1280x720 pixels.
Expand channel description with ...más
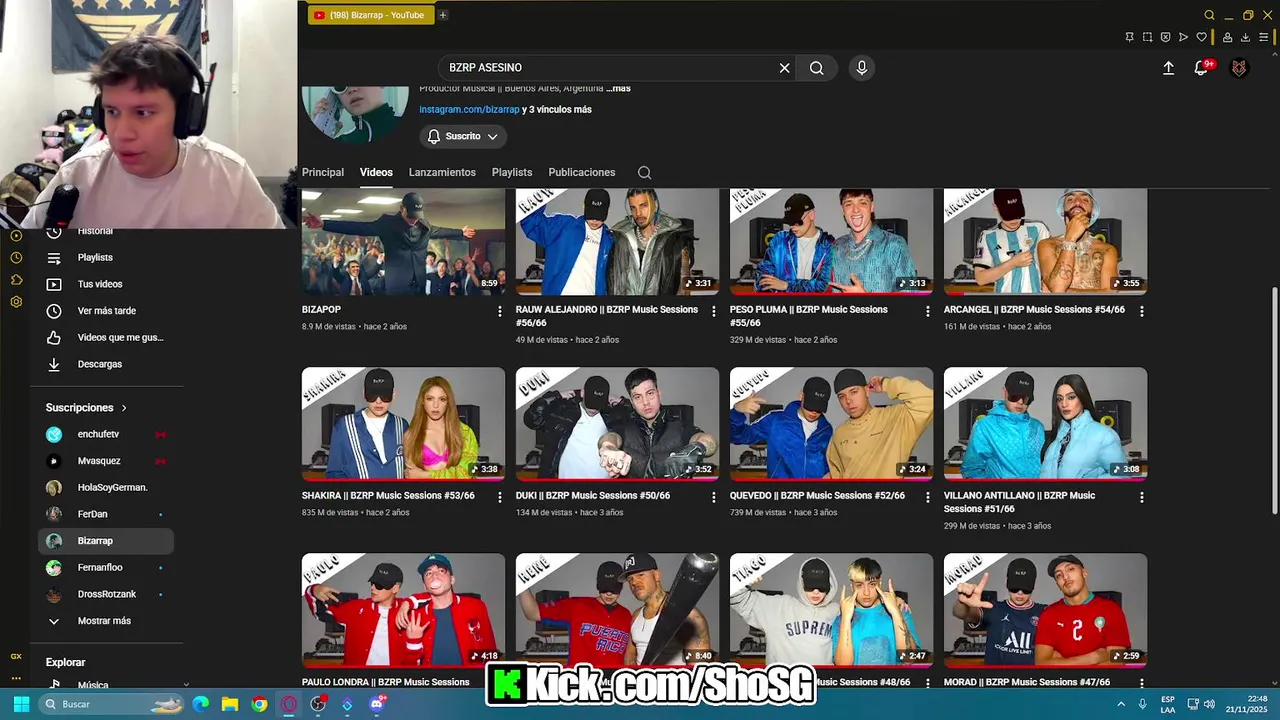click(x=618, y=88)
